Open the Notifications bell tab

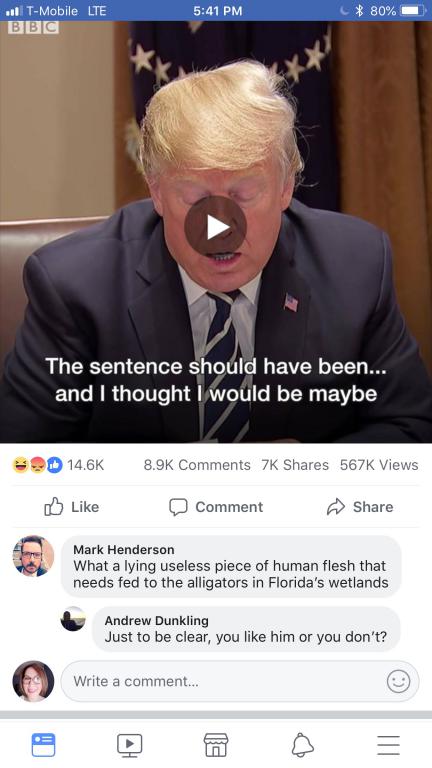coord(302,745)
